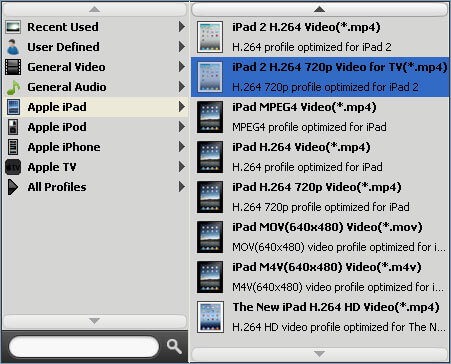451x364 pixels.
Task: Expand the General Video submenu arrow
Action: (182, 67)
